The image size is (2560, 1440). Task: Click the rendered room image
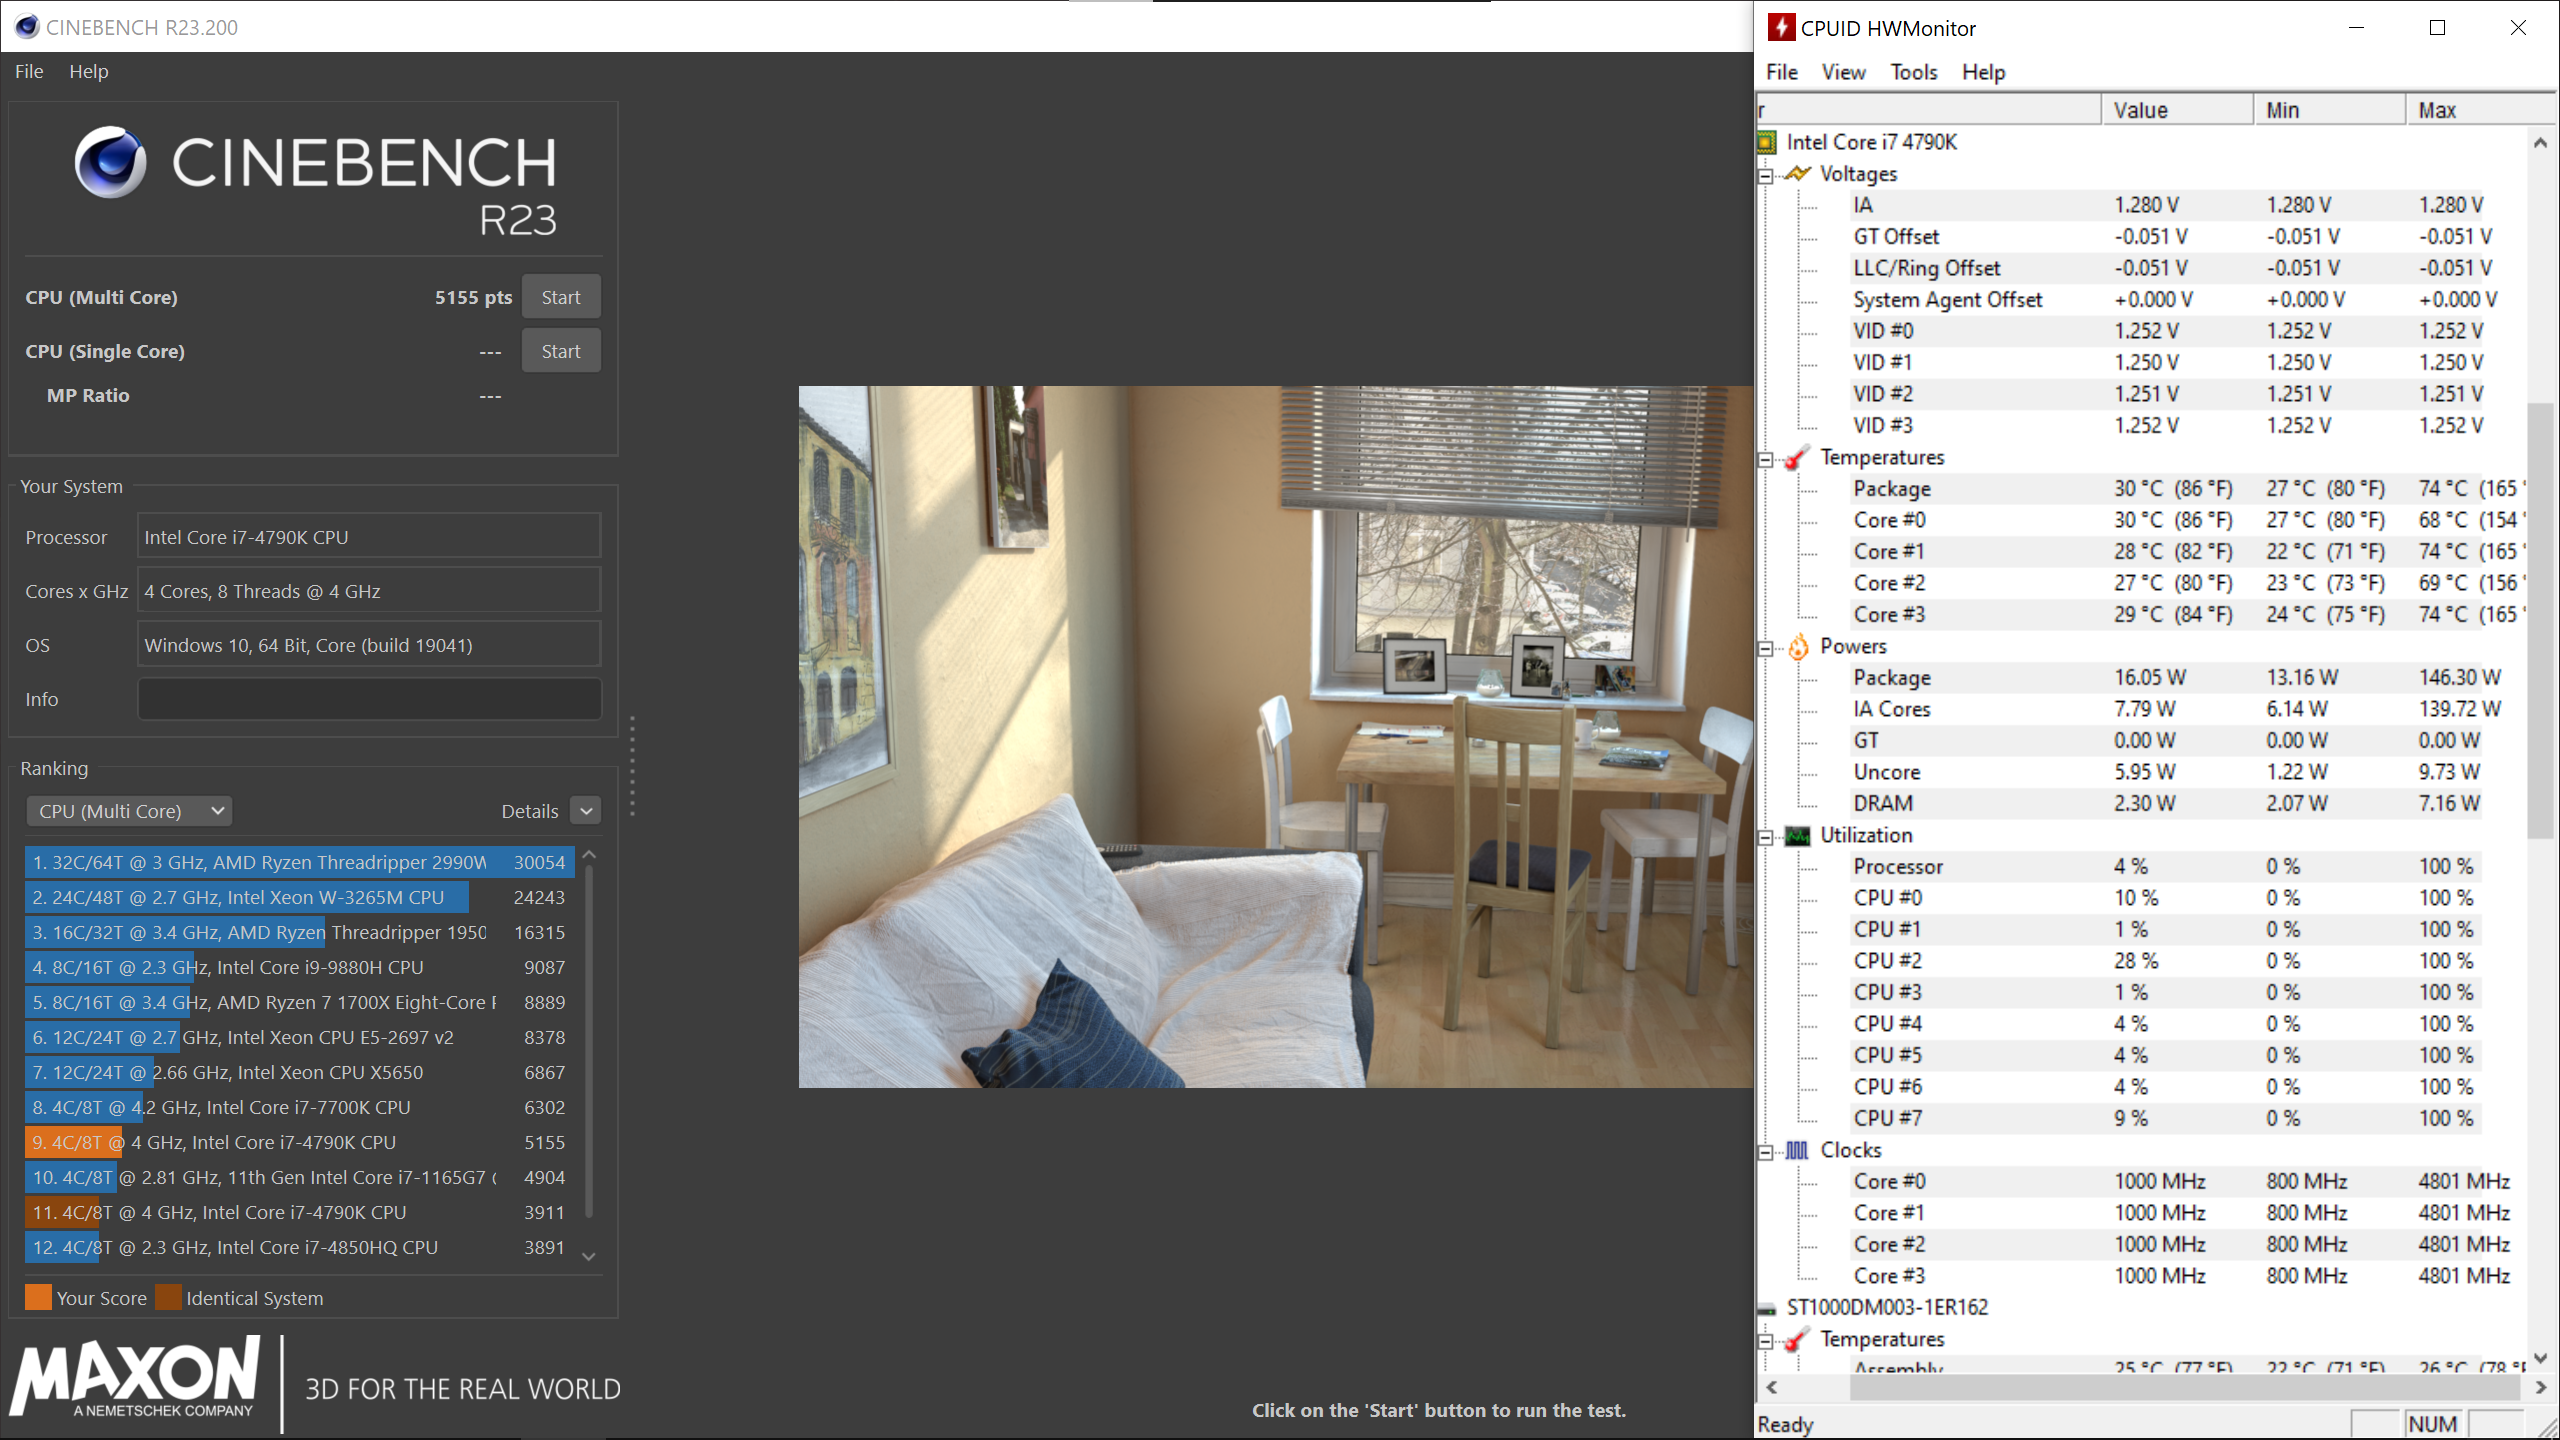pyautogui.click(x=1275, y=737)
